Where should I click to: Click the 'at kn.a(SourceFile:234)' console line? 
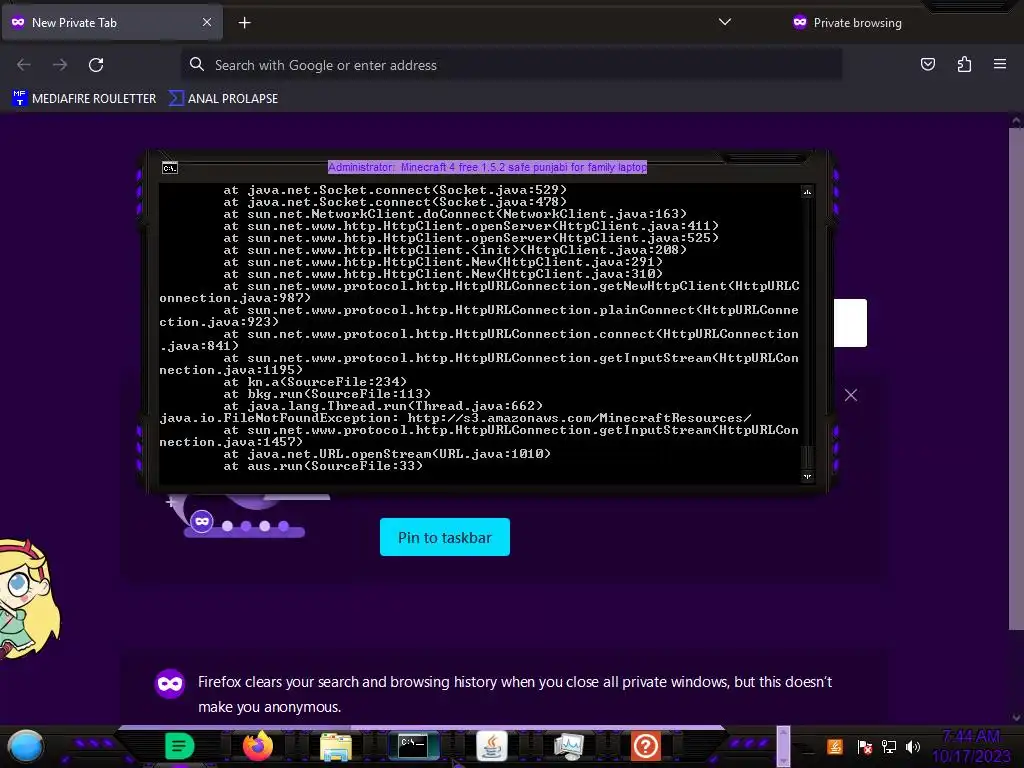[x=315, y=382]
